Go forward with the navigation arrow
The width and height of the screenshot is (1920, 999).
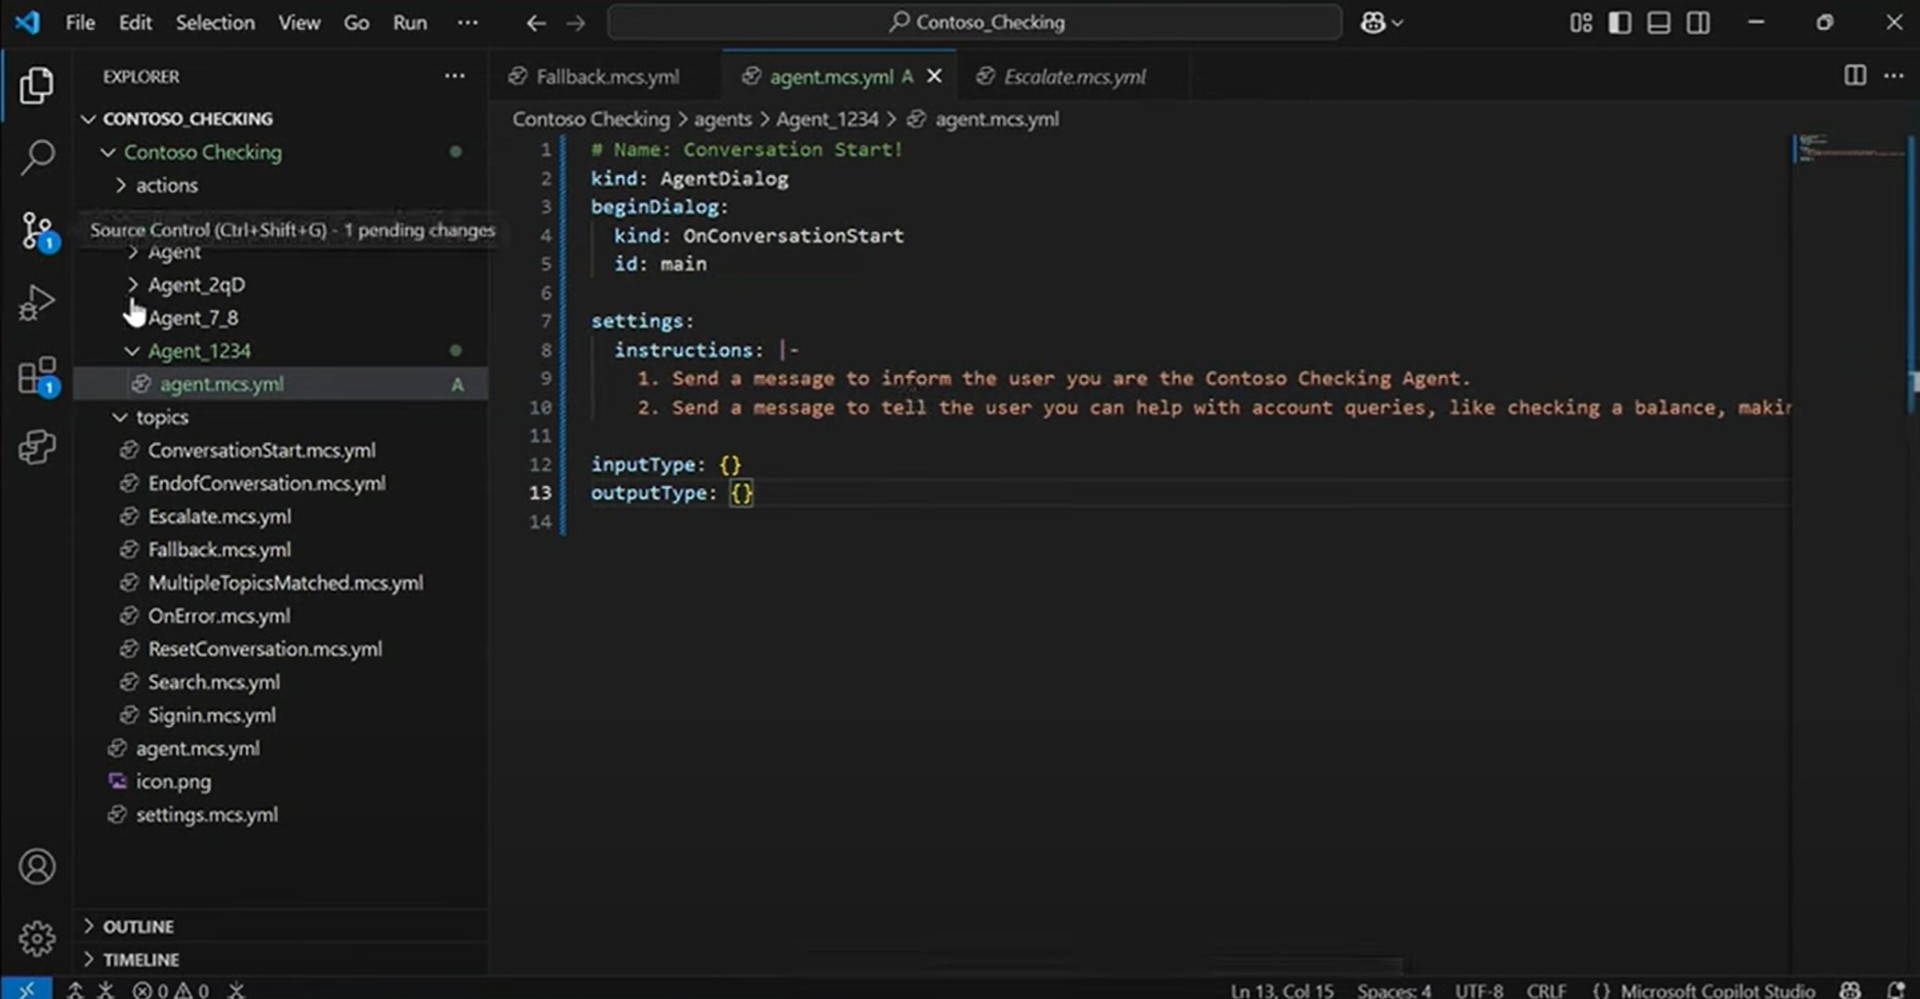point(576,22)
